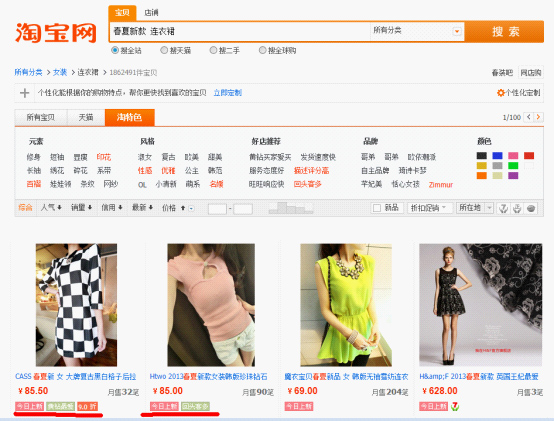
Task: Click green 回头客多 badge under Htwo item
Action: pyautogui.click(x=195, y=407)
